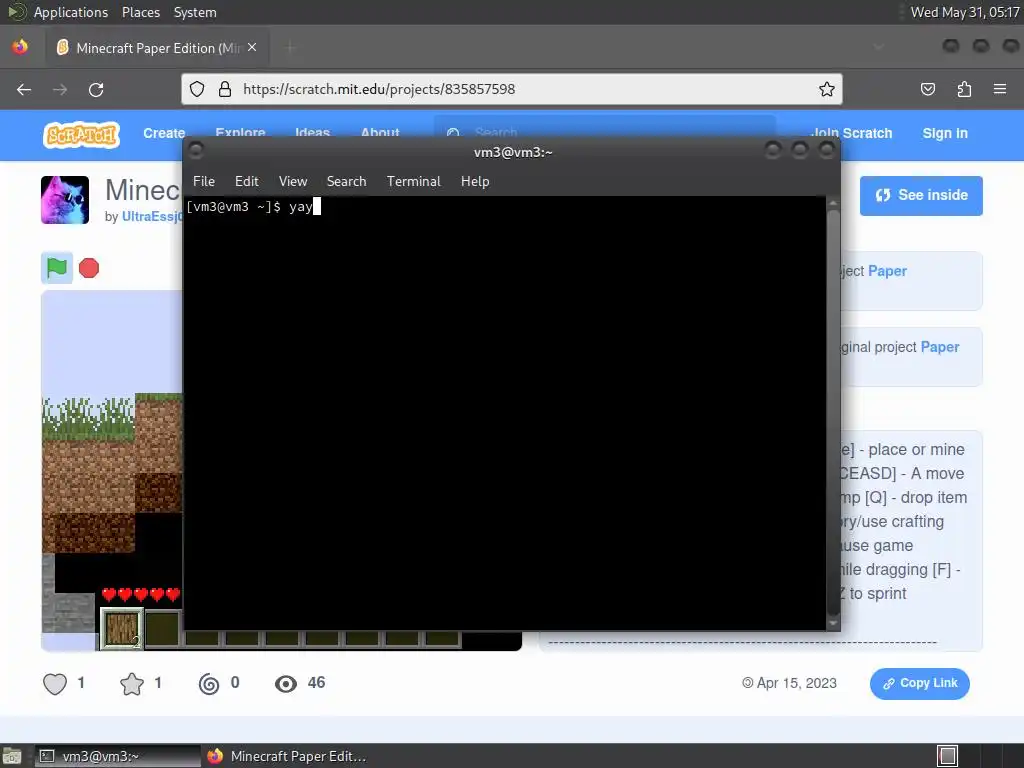Click the star favorite icon on the project

click(132, 684)
